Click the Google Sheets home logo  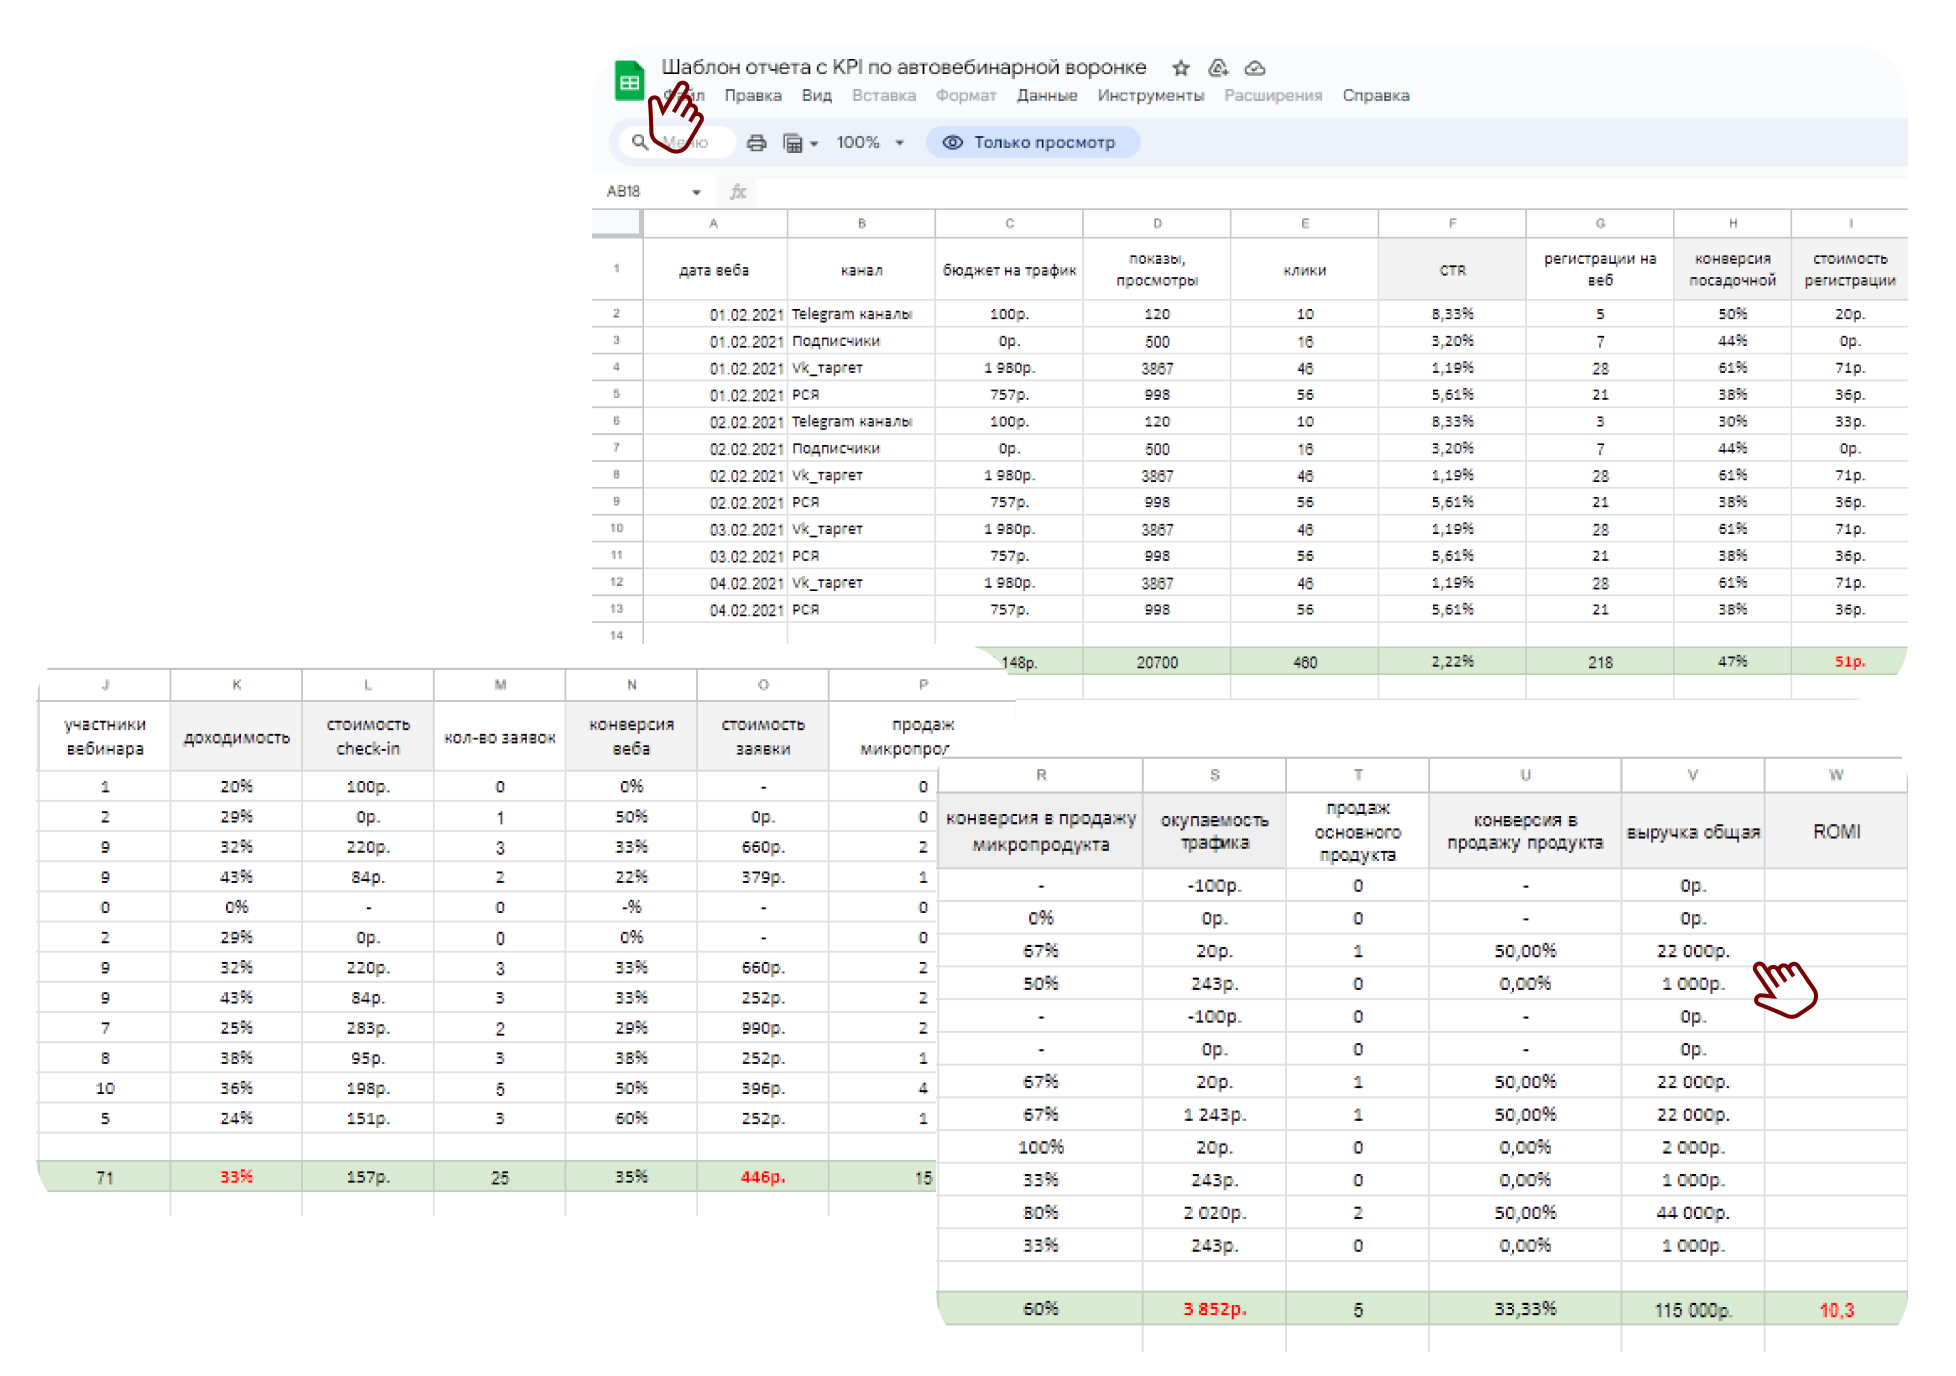coord(629,82)
